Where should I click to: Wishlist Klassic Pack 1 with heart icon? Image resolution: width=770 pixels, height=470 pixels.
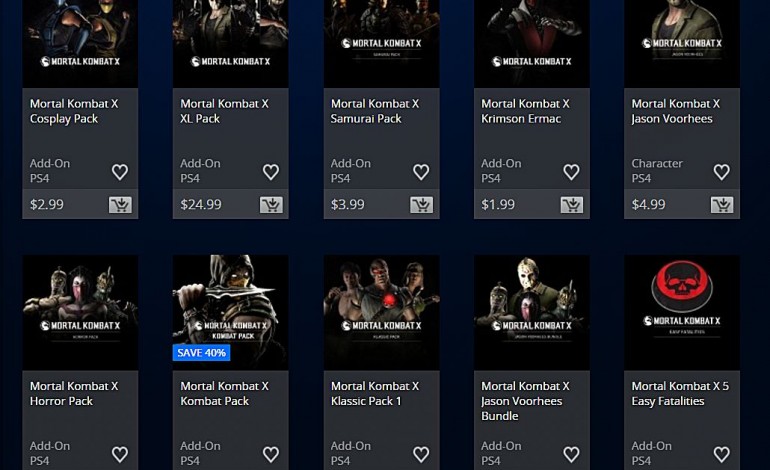[421, 454]
